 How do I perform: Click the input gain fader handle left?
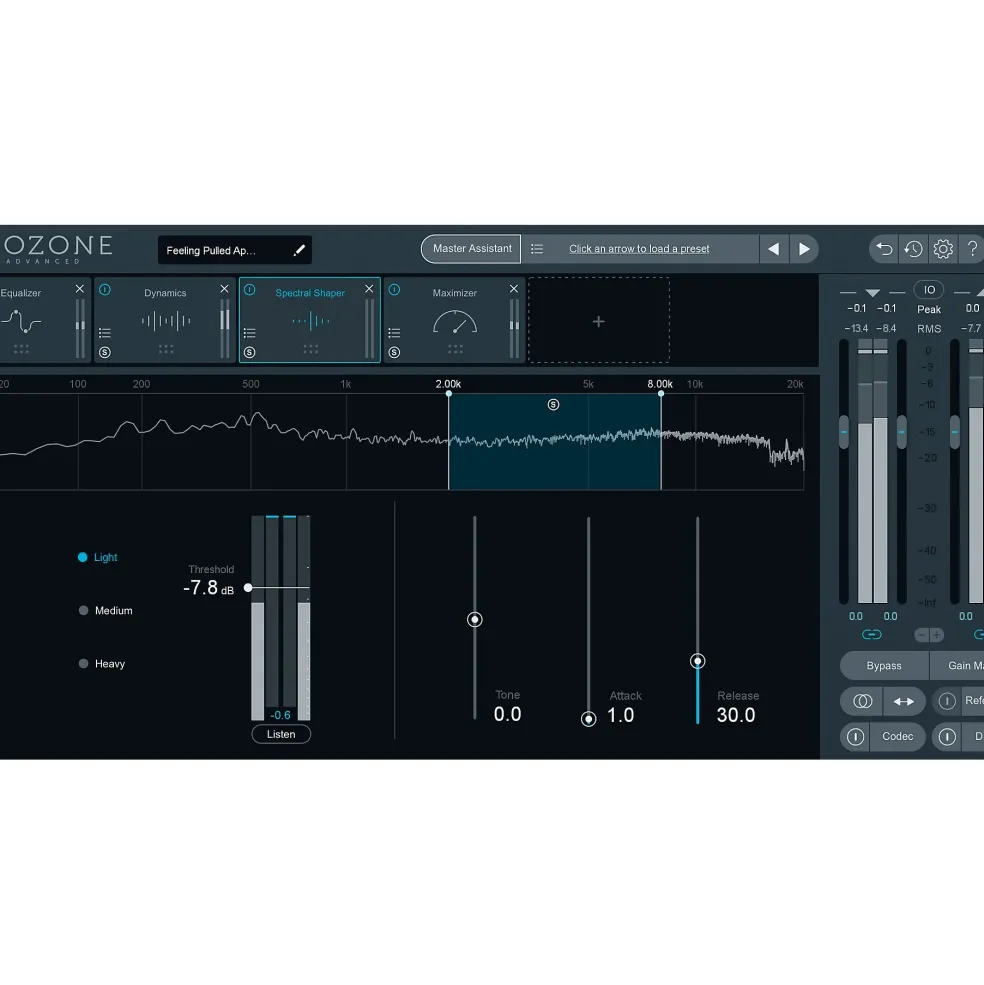pyautogui.click(x=843, y=432)
